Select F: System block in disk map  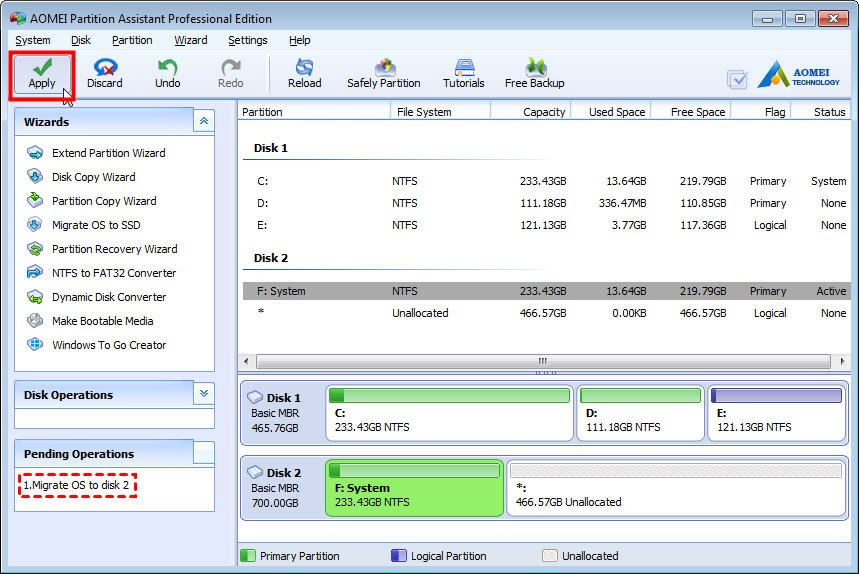click(414, 488)
